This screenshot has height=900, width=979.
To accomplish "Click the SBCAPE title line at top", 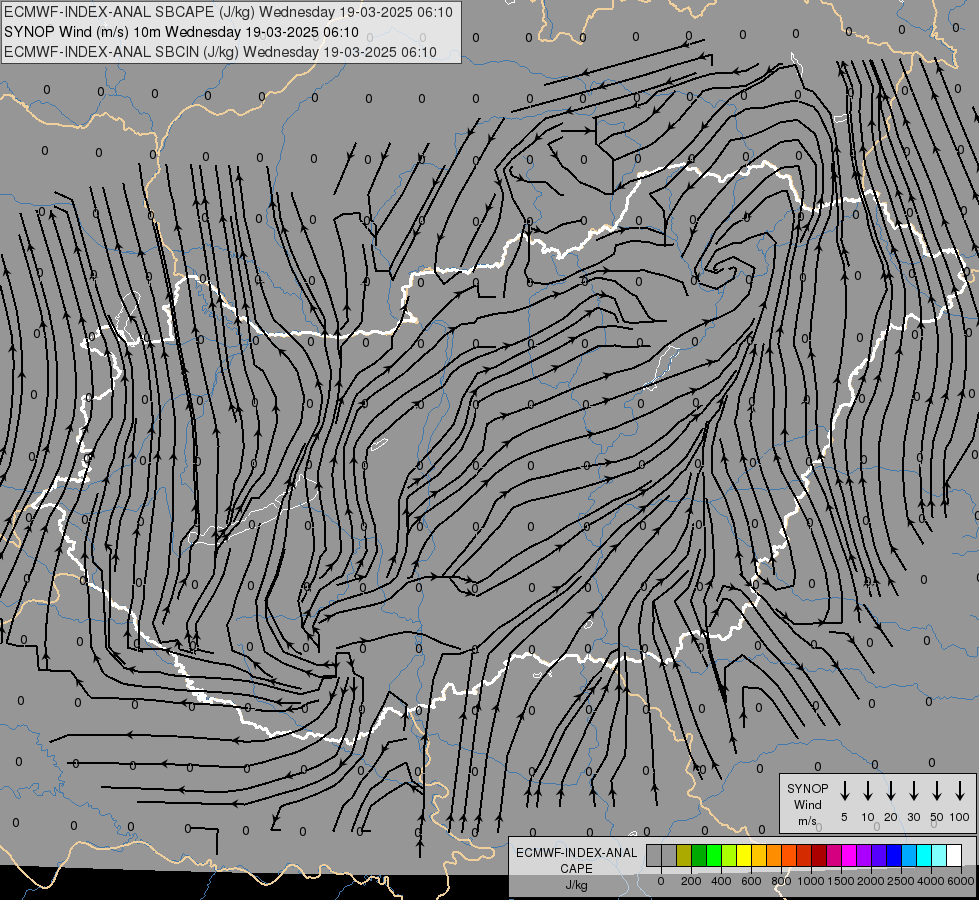I will (228, 12).
